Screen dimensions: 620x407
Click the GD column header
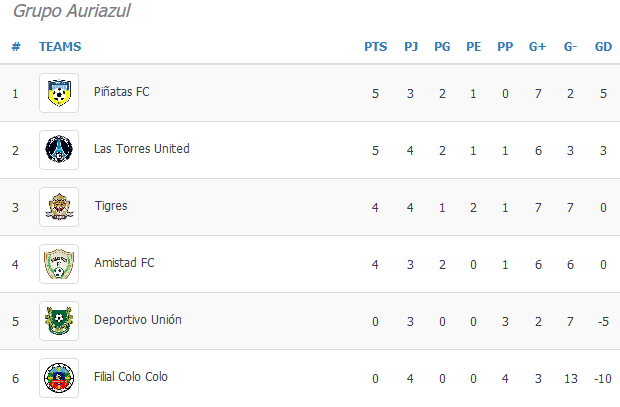tap(603, 46)
